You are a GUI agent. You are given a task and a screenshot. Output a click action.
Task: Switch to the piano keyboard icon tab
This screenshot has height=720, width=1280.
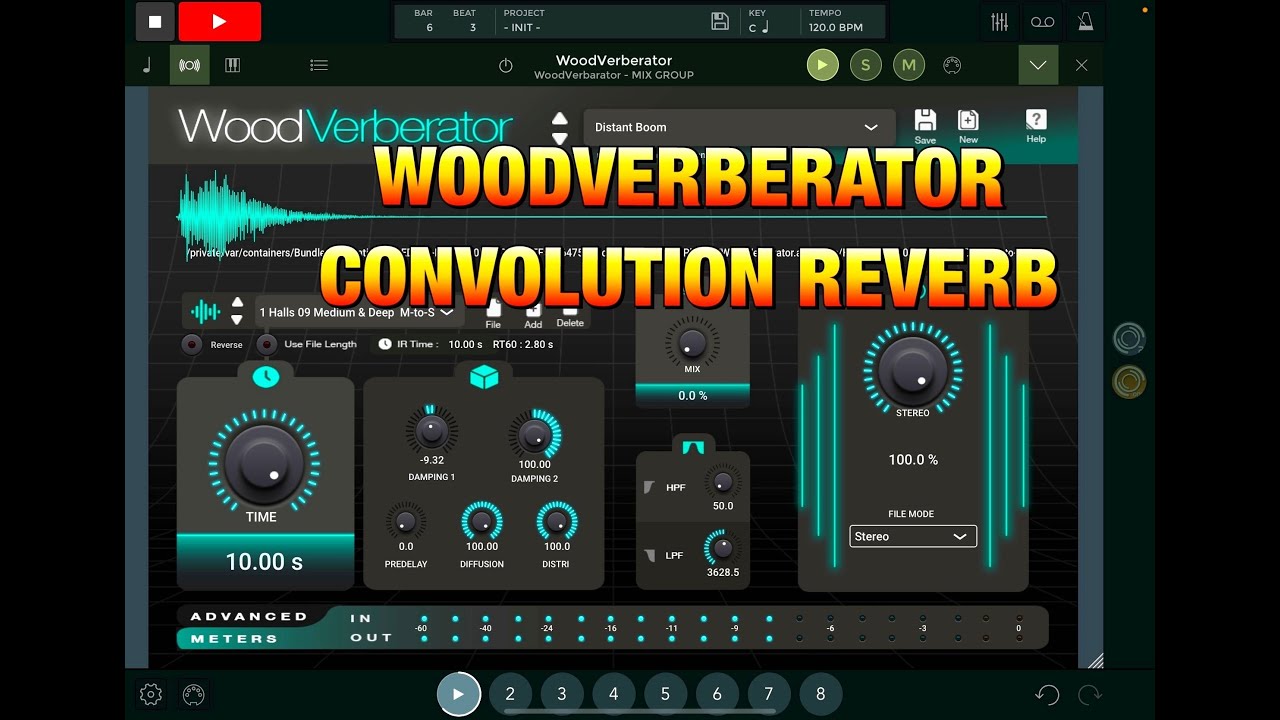tap(232, 65)
